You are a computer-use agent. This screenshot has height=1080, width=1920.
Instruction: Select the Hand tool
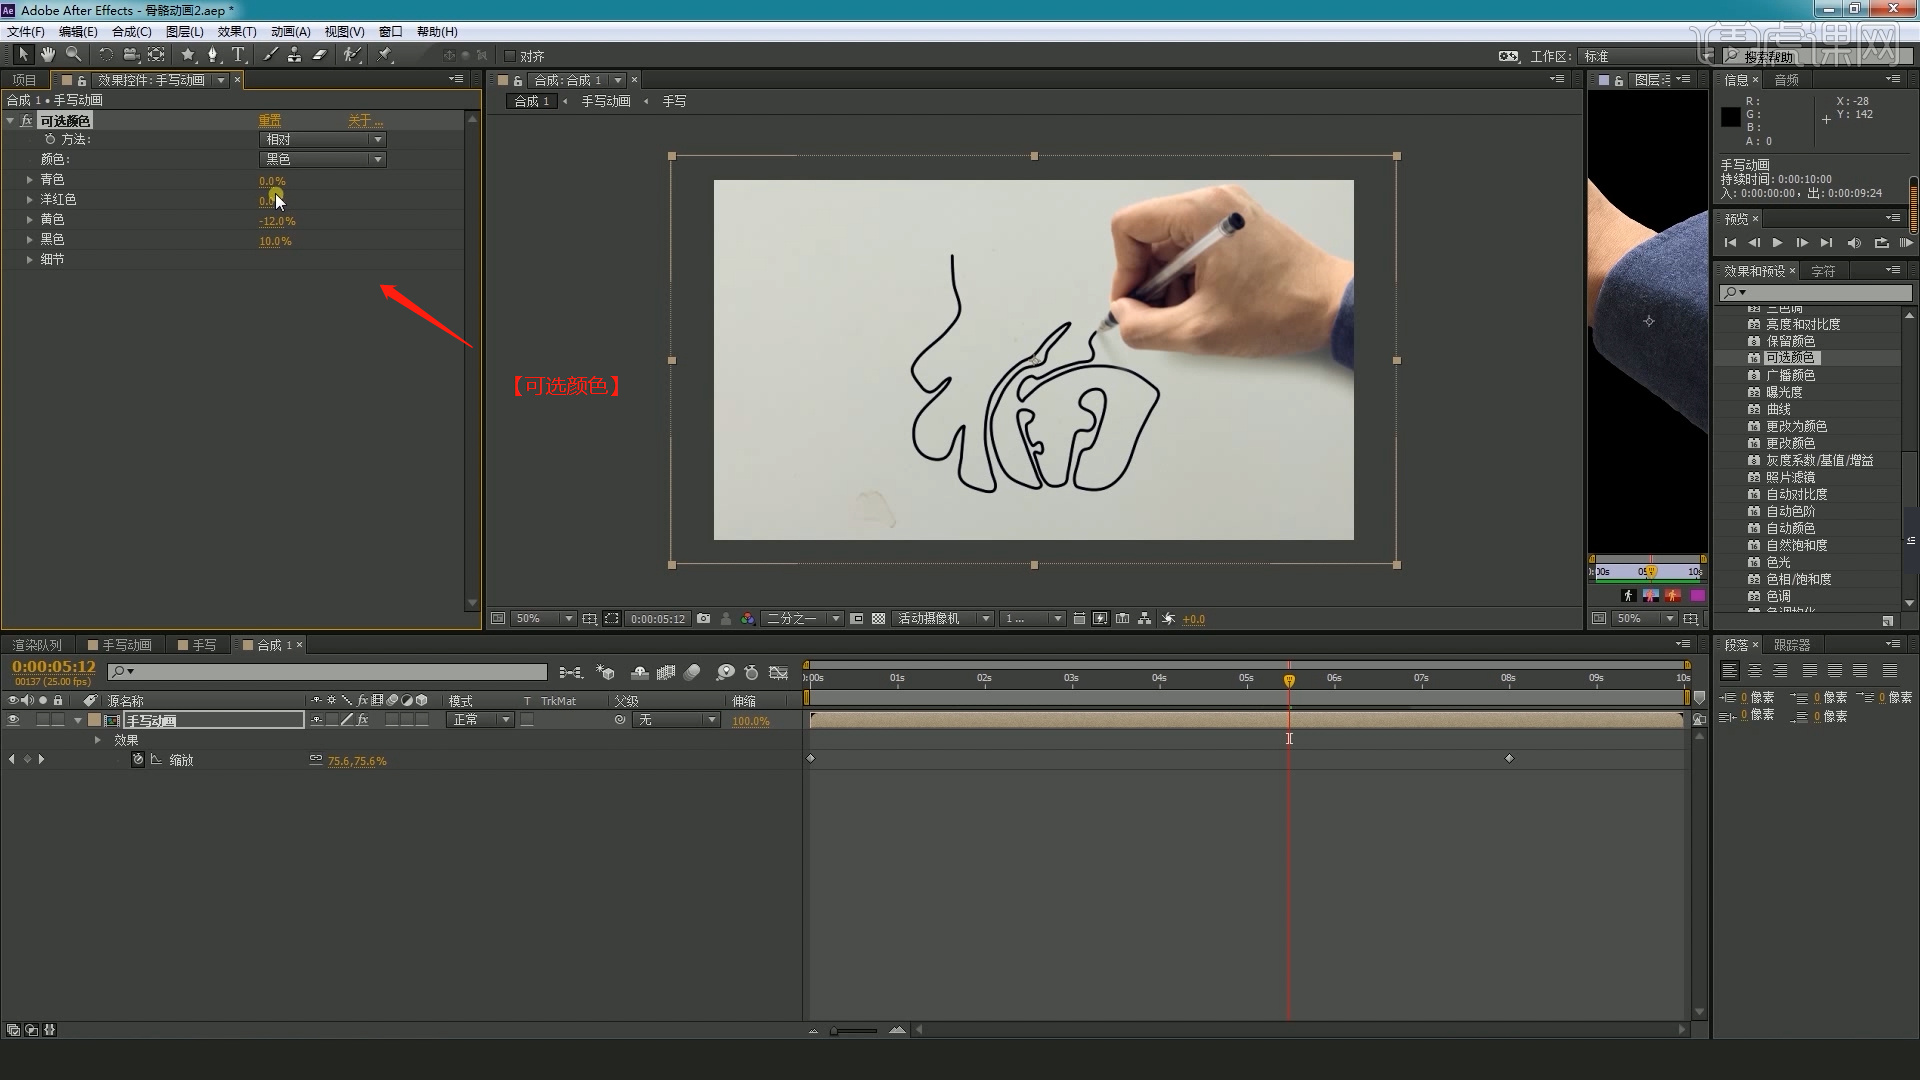coord(48,55)
